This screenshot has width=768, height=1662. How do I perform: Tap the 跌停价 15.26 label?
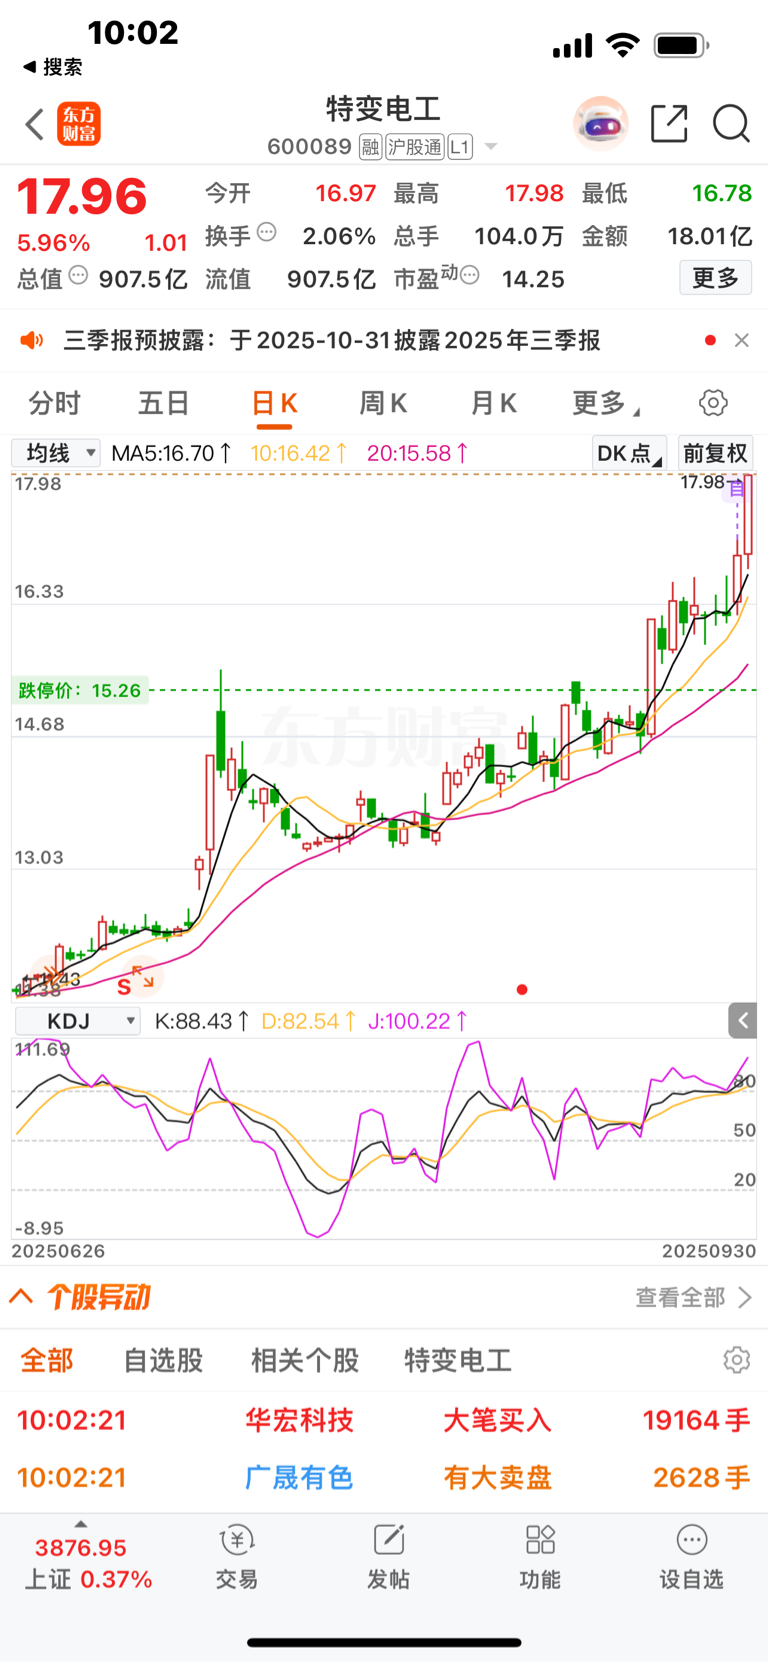[x=80, y=690]
